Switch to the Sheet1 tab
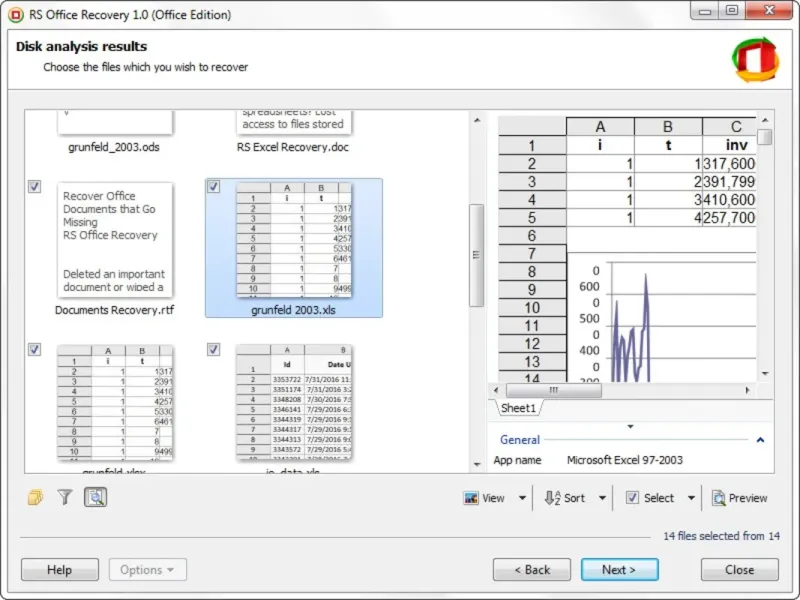Viewport: 800px width, 600px height. tap(518, 408)
